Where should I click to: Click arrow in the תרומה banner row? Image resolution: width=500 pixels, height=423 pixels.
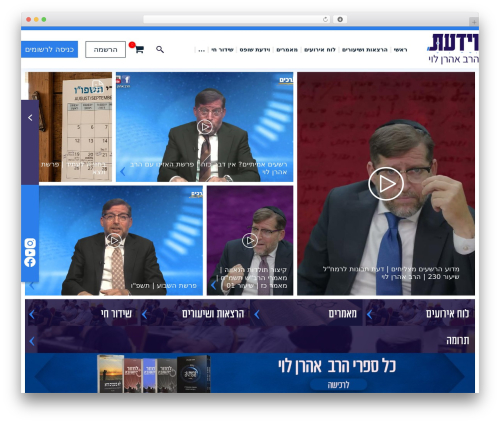point(32,341)
